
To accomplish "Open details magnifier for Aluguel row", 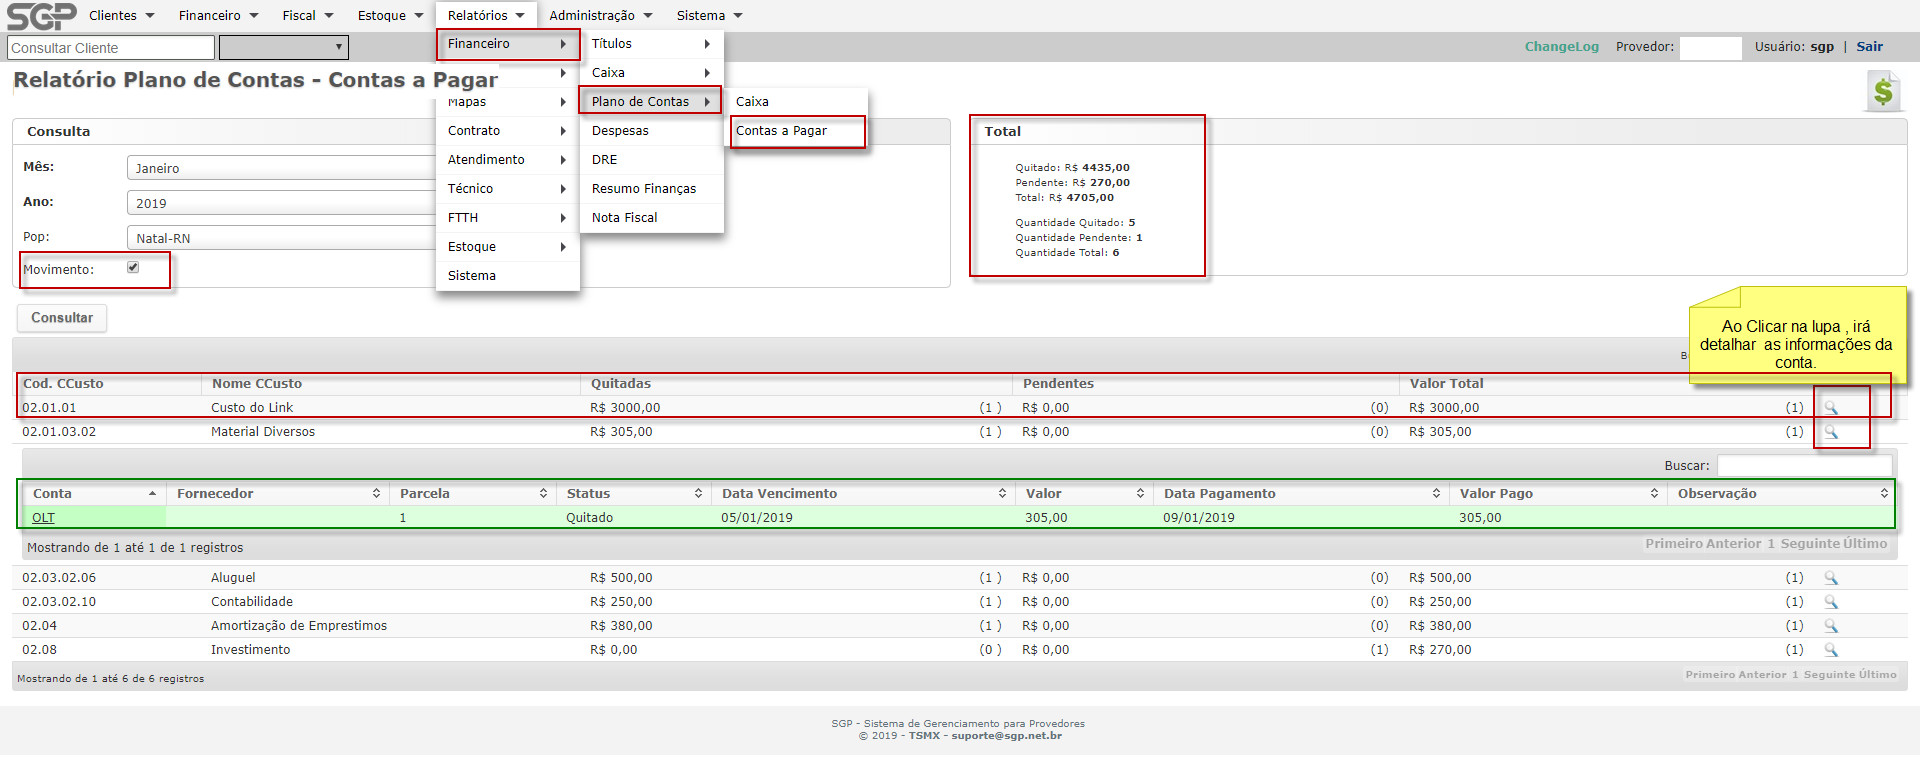I will click(x=1831, y=578).
